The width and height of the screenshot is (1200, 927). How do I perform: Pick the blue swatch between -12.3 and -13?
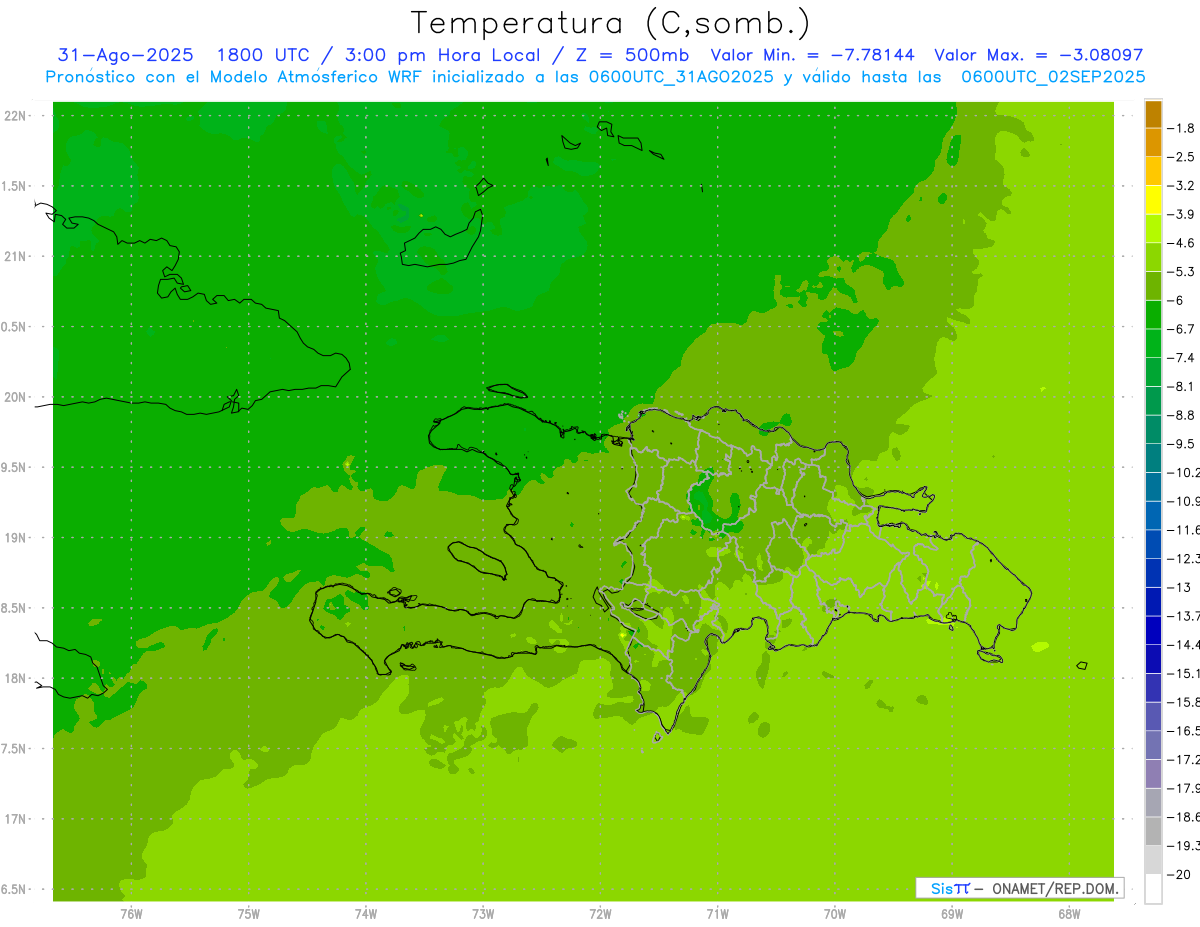coord(1153,573)
